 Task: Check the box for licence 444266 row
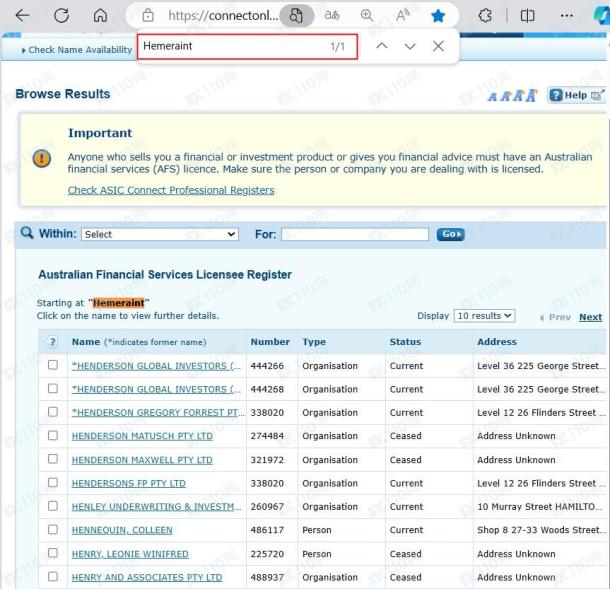(53, 365)
